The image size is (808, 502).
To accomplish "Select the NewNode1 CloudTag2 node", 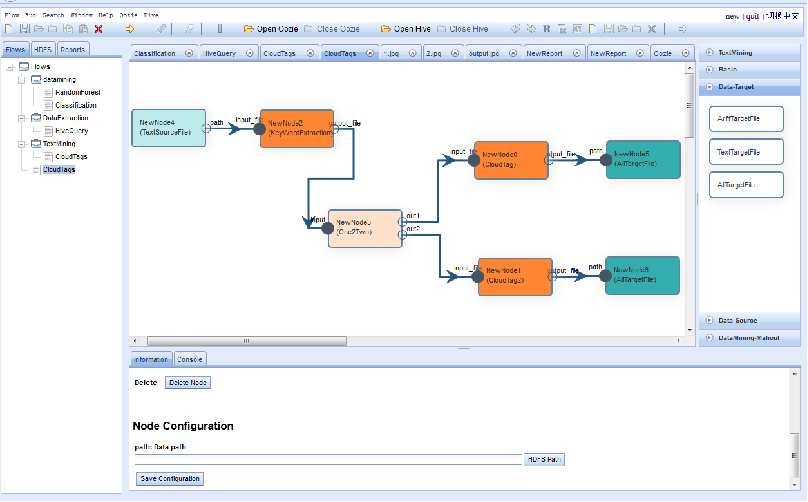I will pos(515,277).
